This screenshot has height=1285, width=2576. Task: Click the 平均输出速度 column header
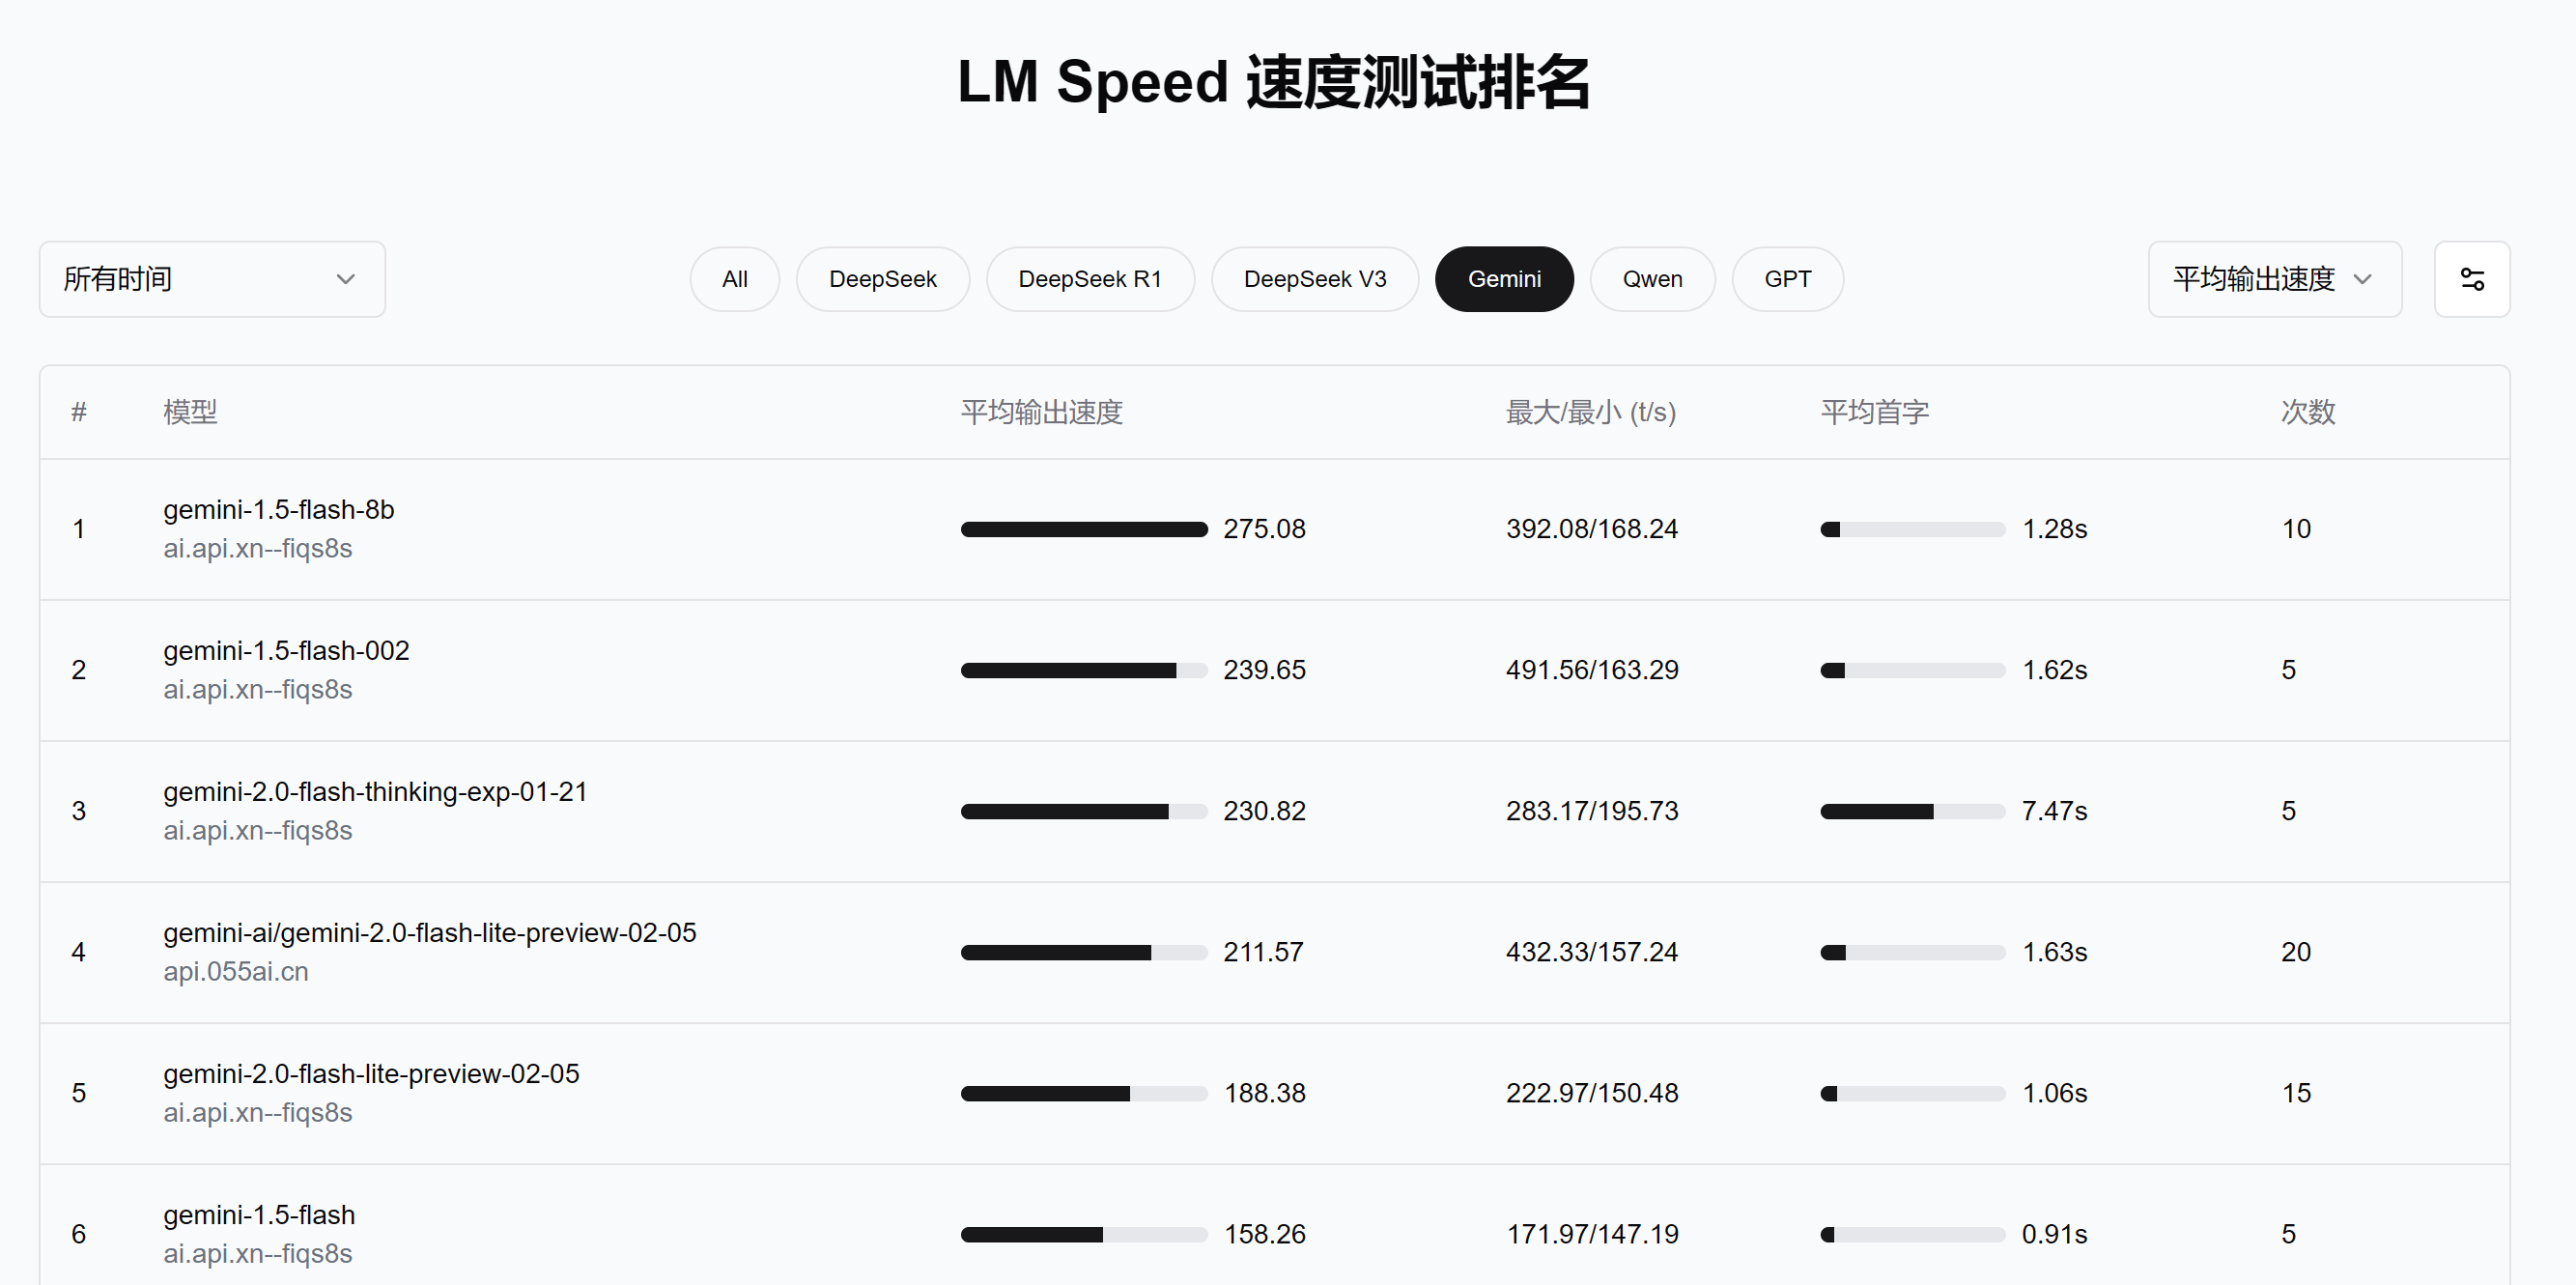point(1041,412)
